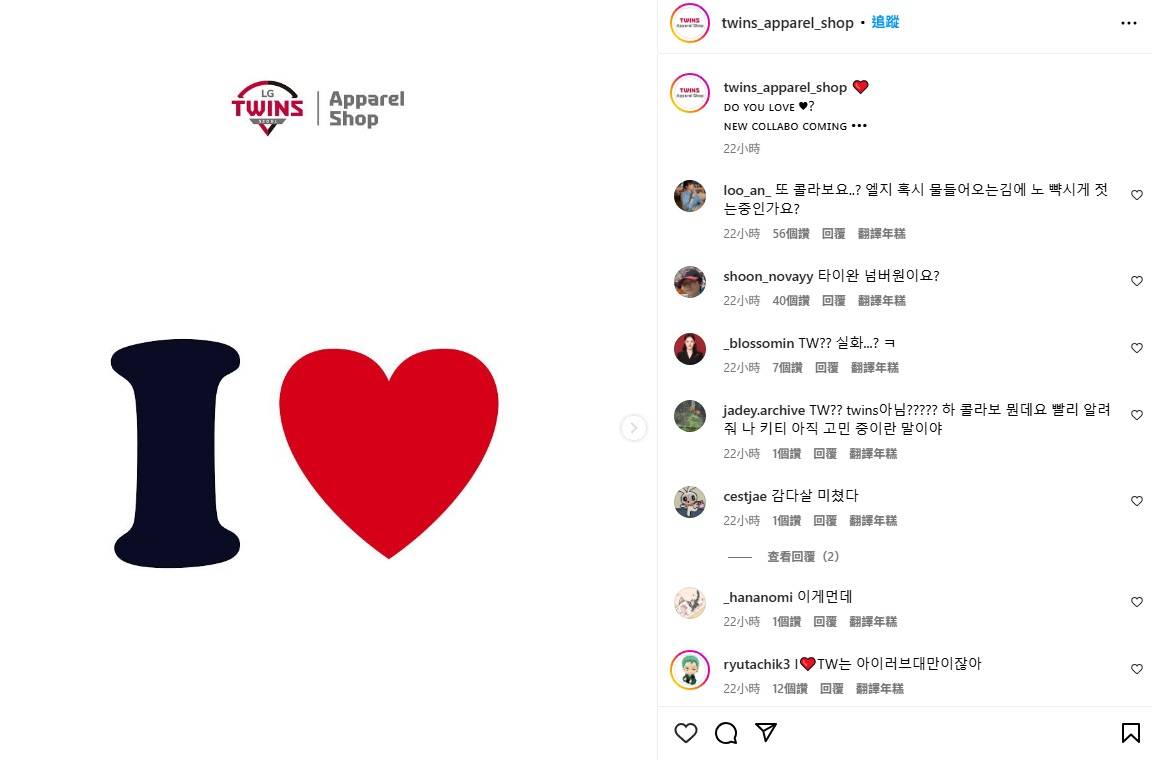Click the LG Twins Apparel Shop post image
This screenshot has width=1152, height=760.
(x=328, y=380)
